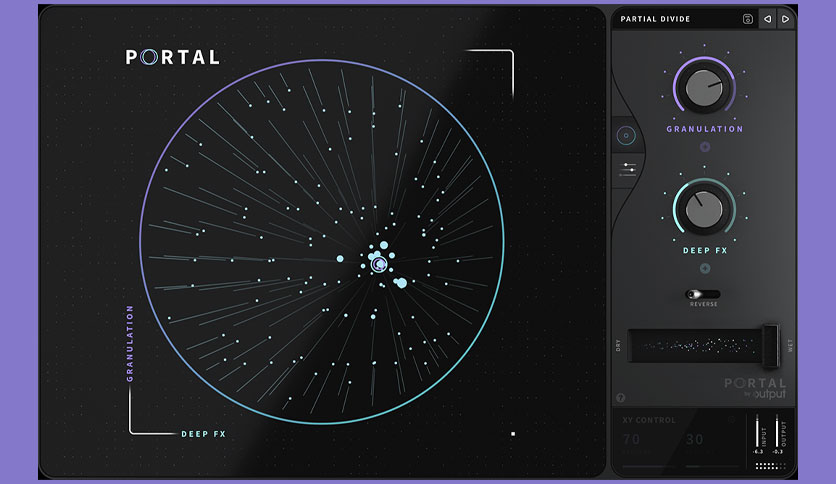Click the Deep FX axis label on XY pad

pyautogui.click(x=204, y=434)
